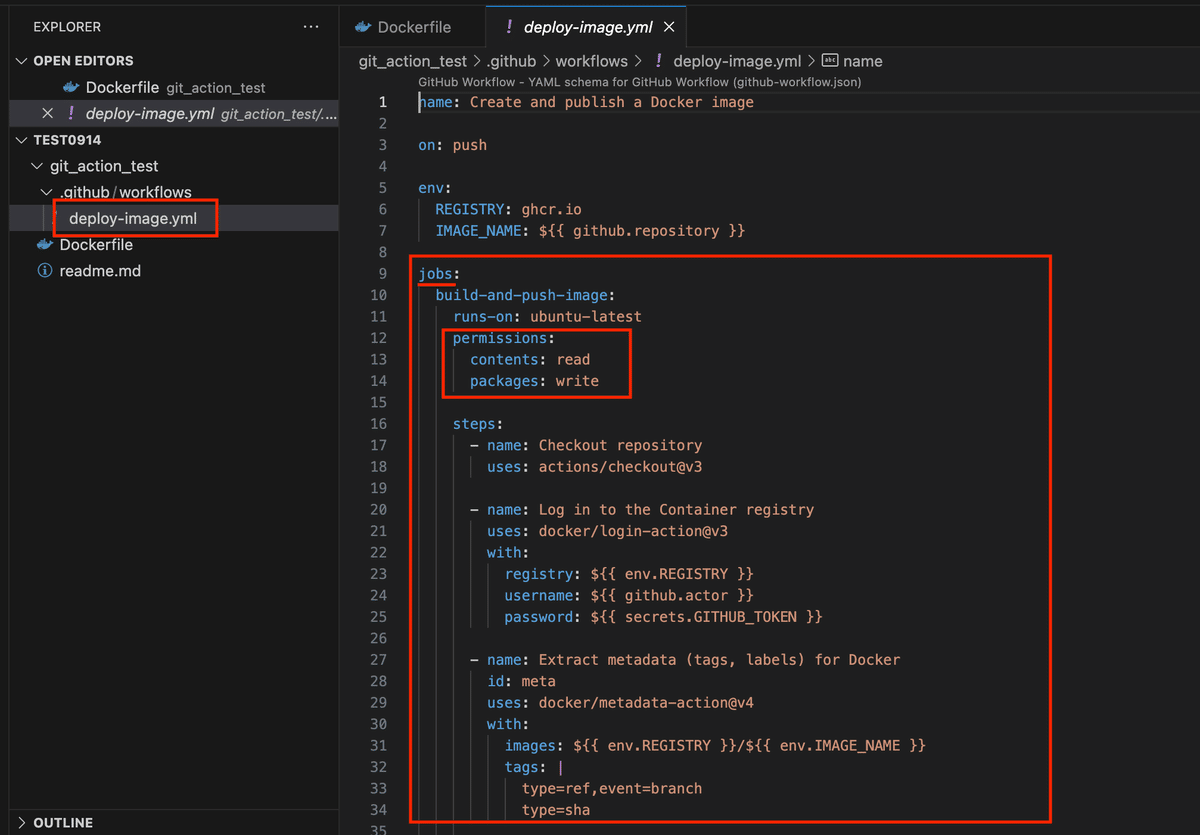Close deploy-image.yml from the Open Editors list
This screenshot has width=1200, height=835.
click(x=47, y=113)
